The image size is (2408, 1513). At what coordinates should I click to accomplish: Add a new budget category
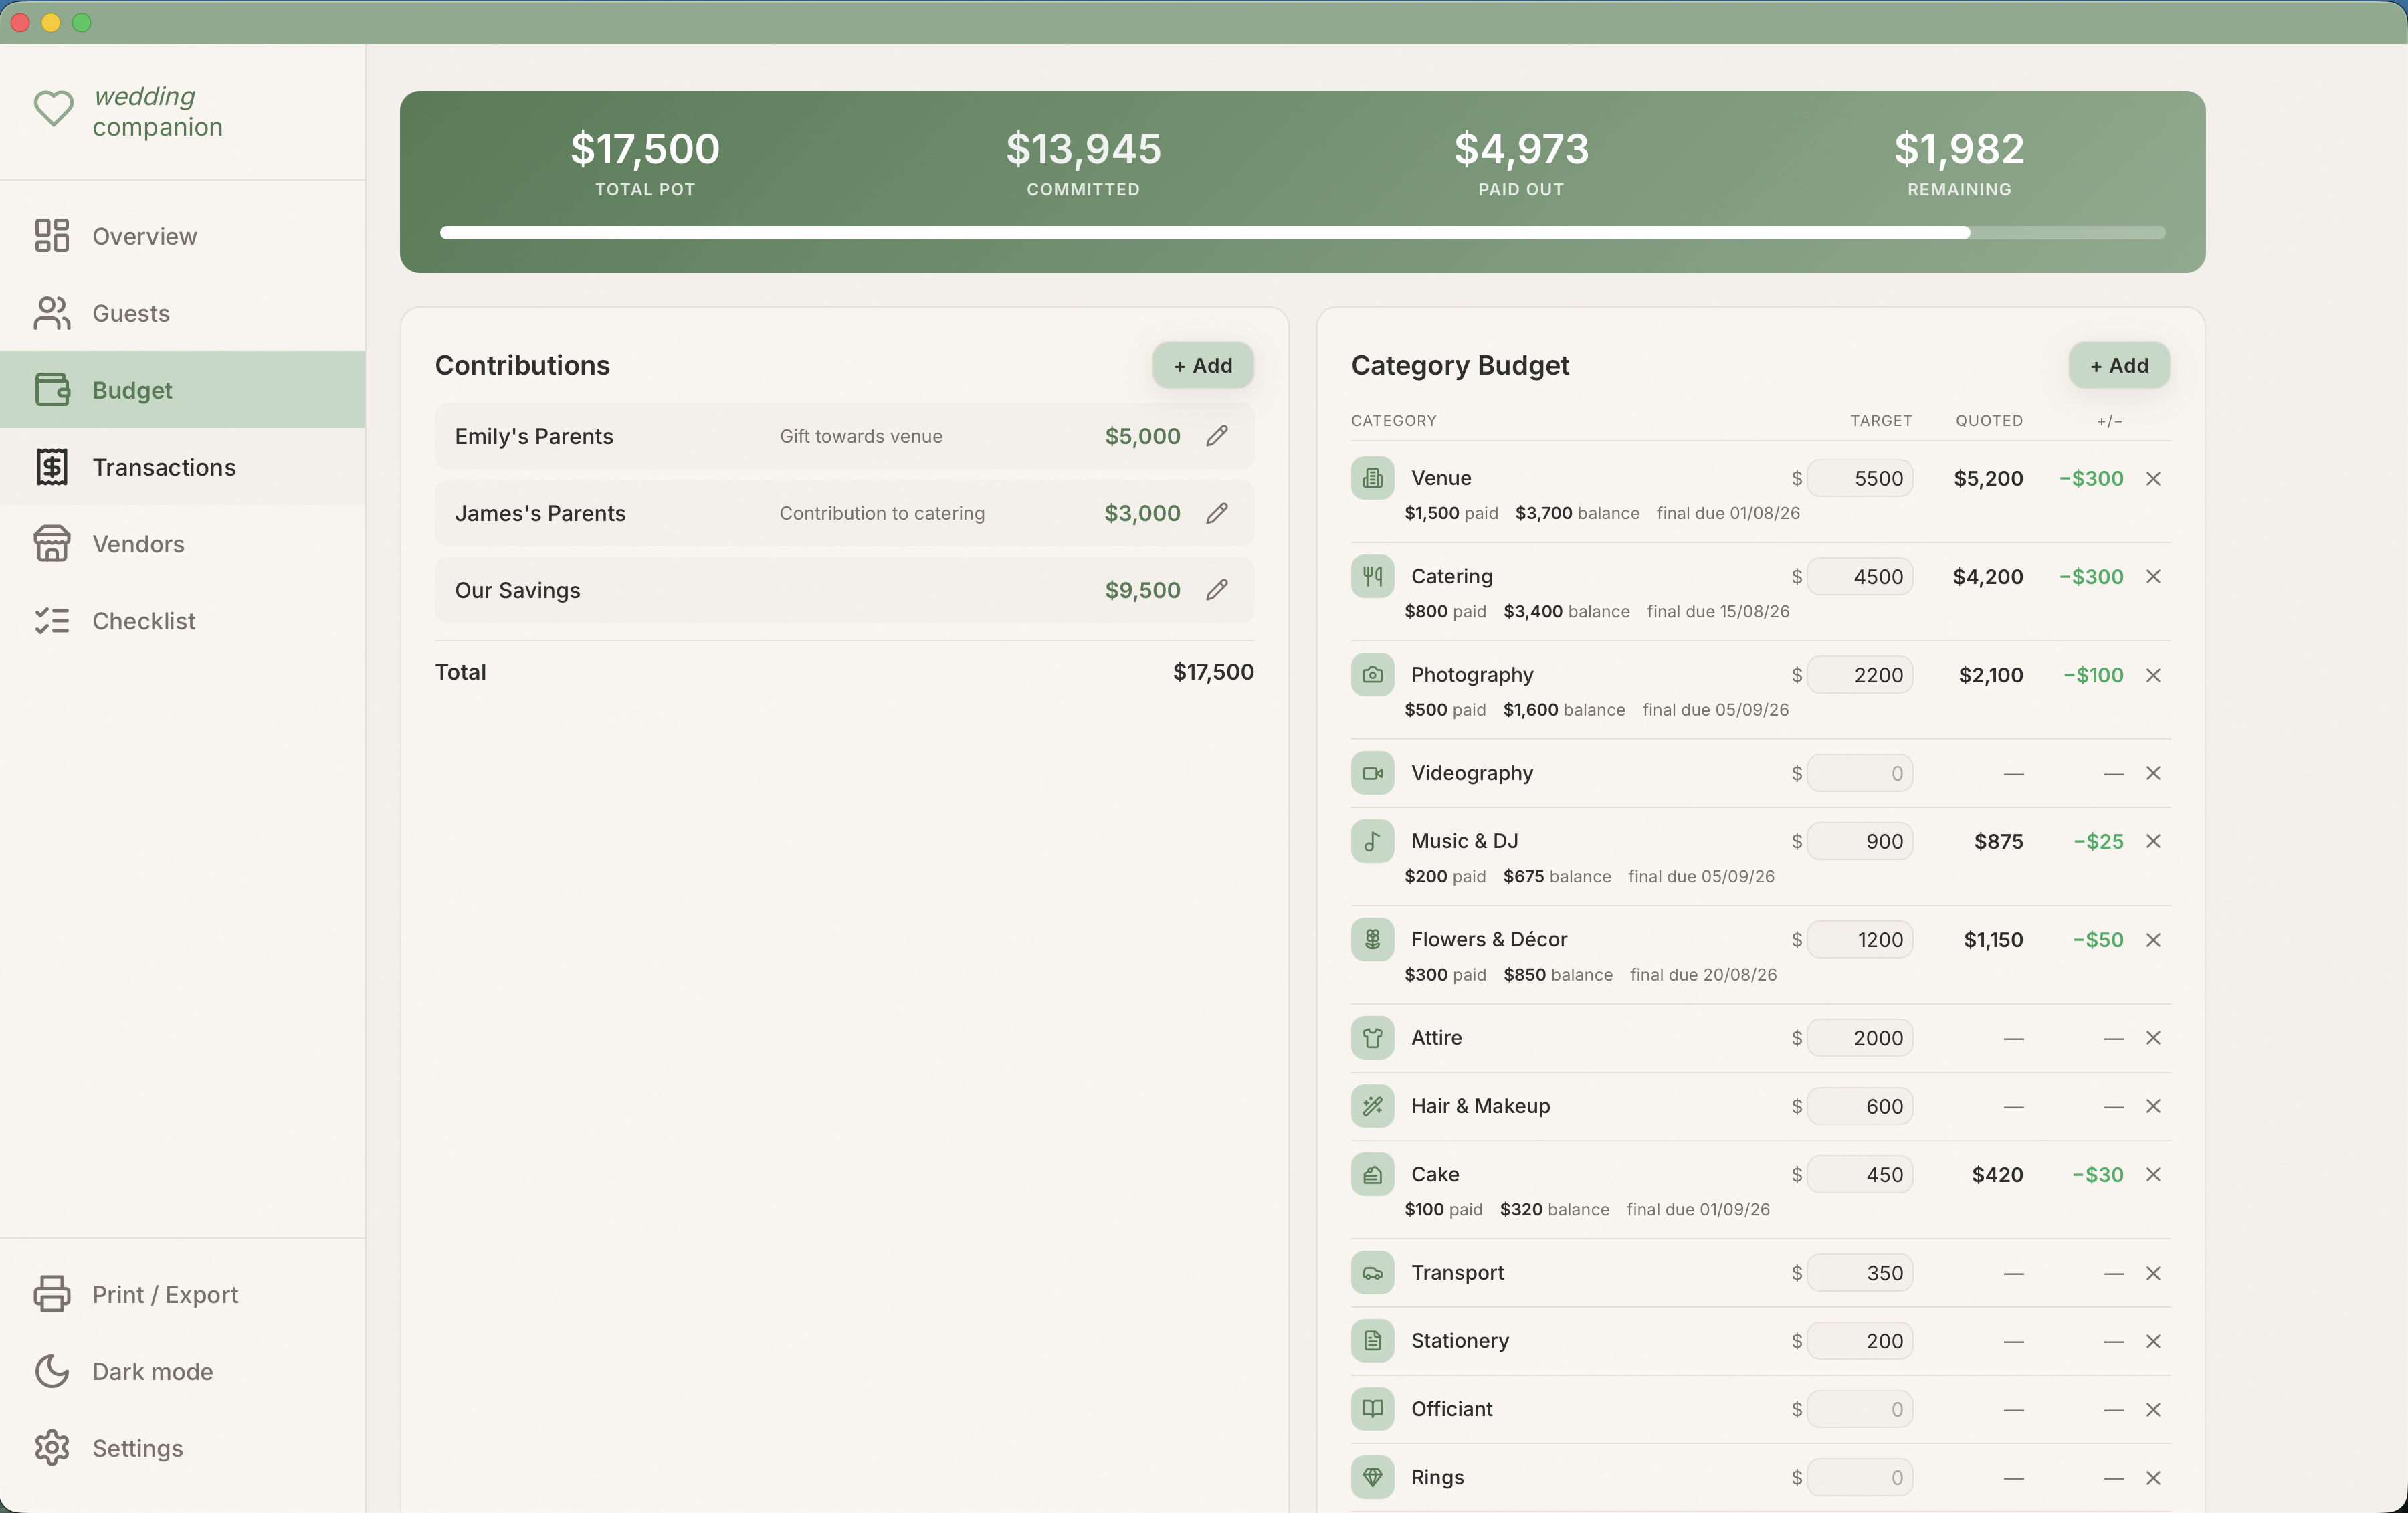click(2118, 365)
